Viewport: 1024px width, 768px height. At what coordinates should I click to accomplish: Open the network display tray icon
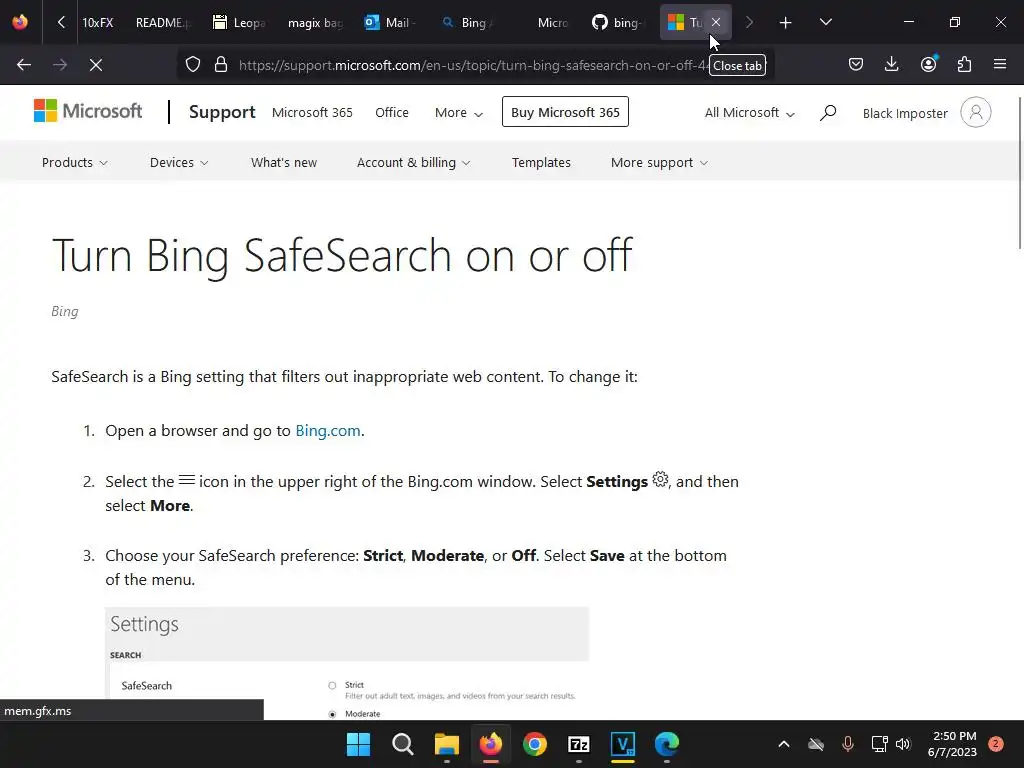pyautogui.click(x=879, y=744)
